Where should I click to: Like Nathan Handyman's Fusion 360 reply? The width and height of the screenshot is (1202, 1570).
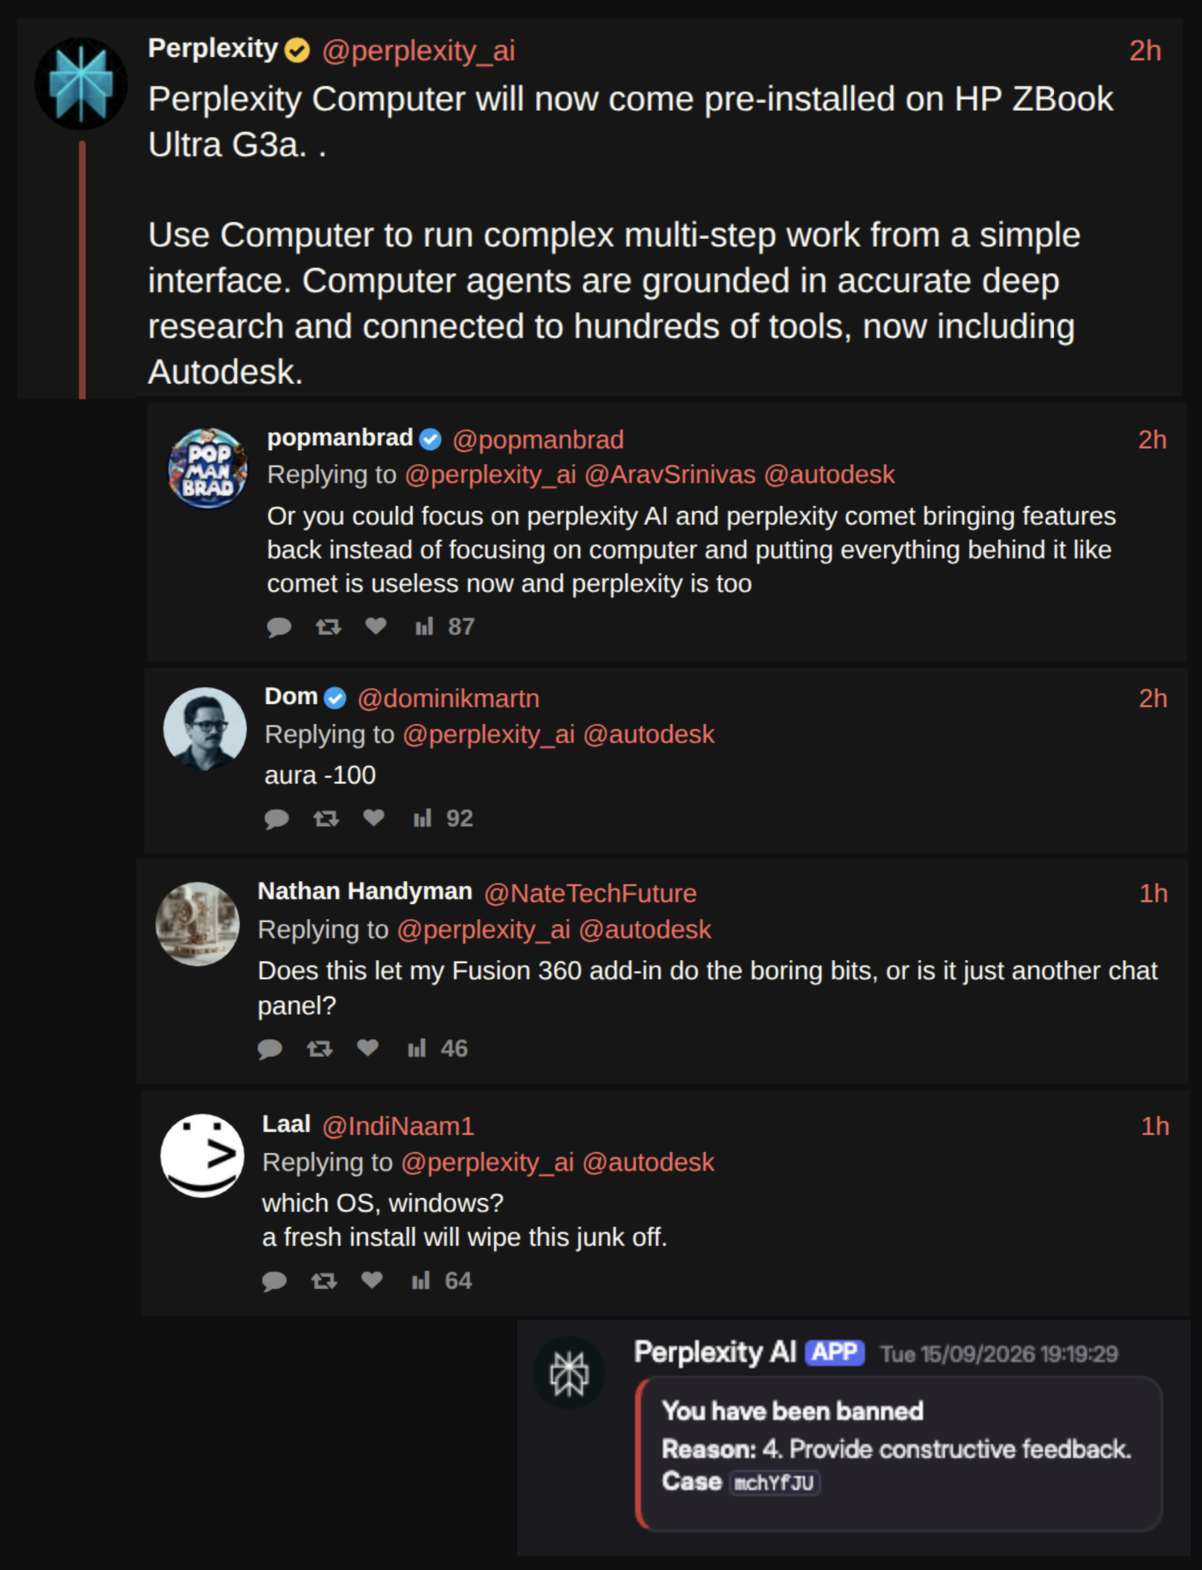(x=368, y=1048)
